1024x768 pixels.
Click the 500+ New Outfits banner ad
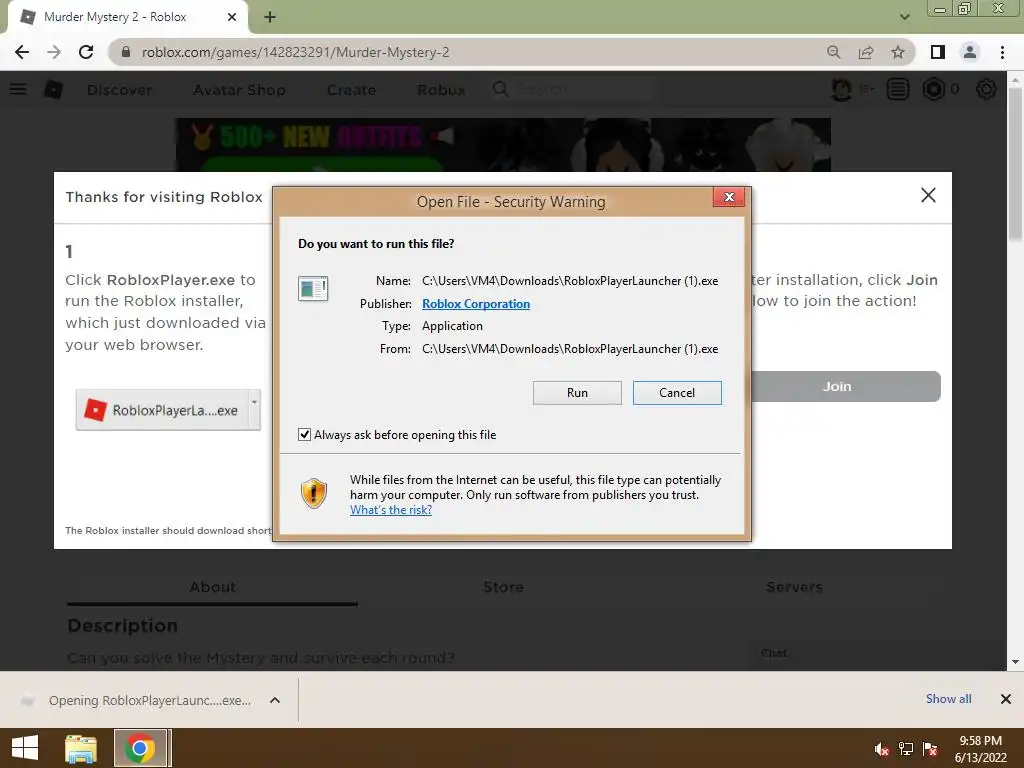[503, 145]
